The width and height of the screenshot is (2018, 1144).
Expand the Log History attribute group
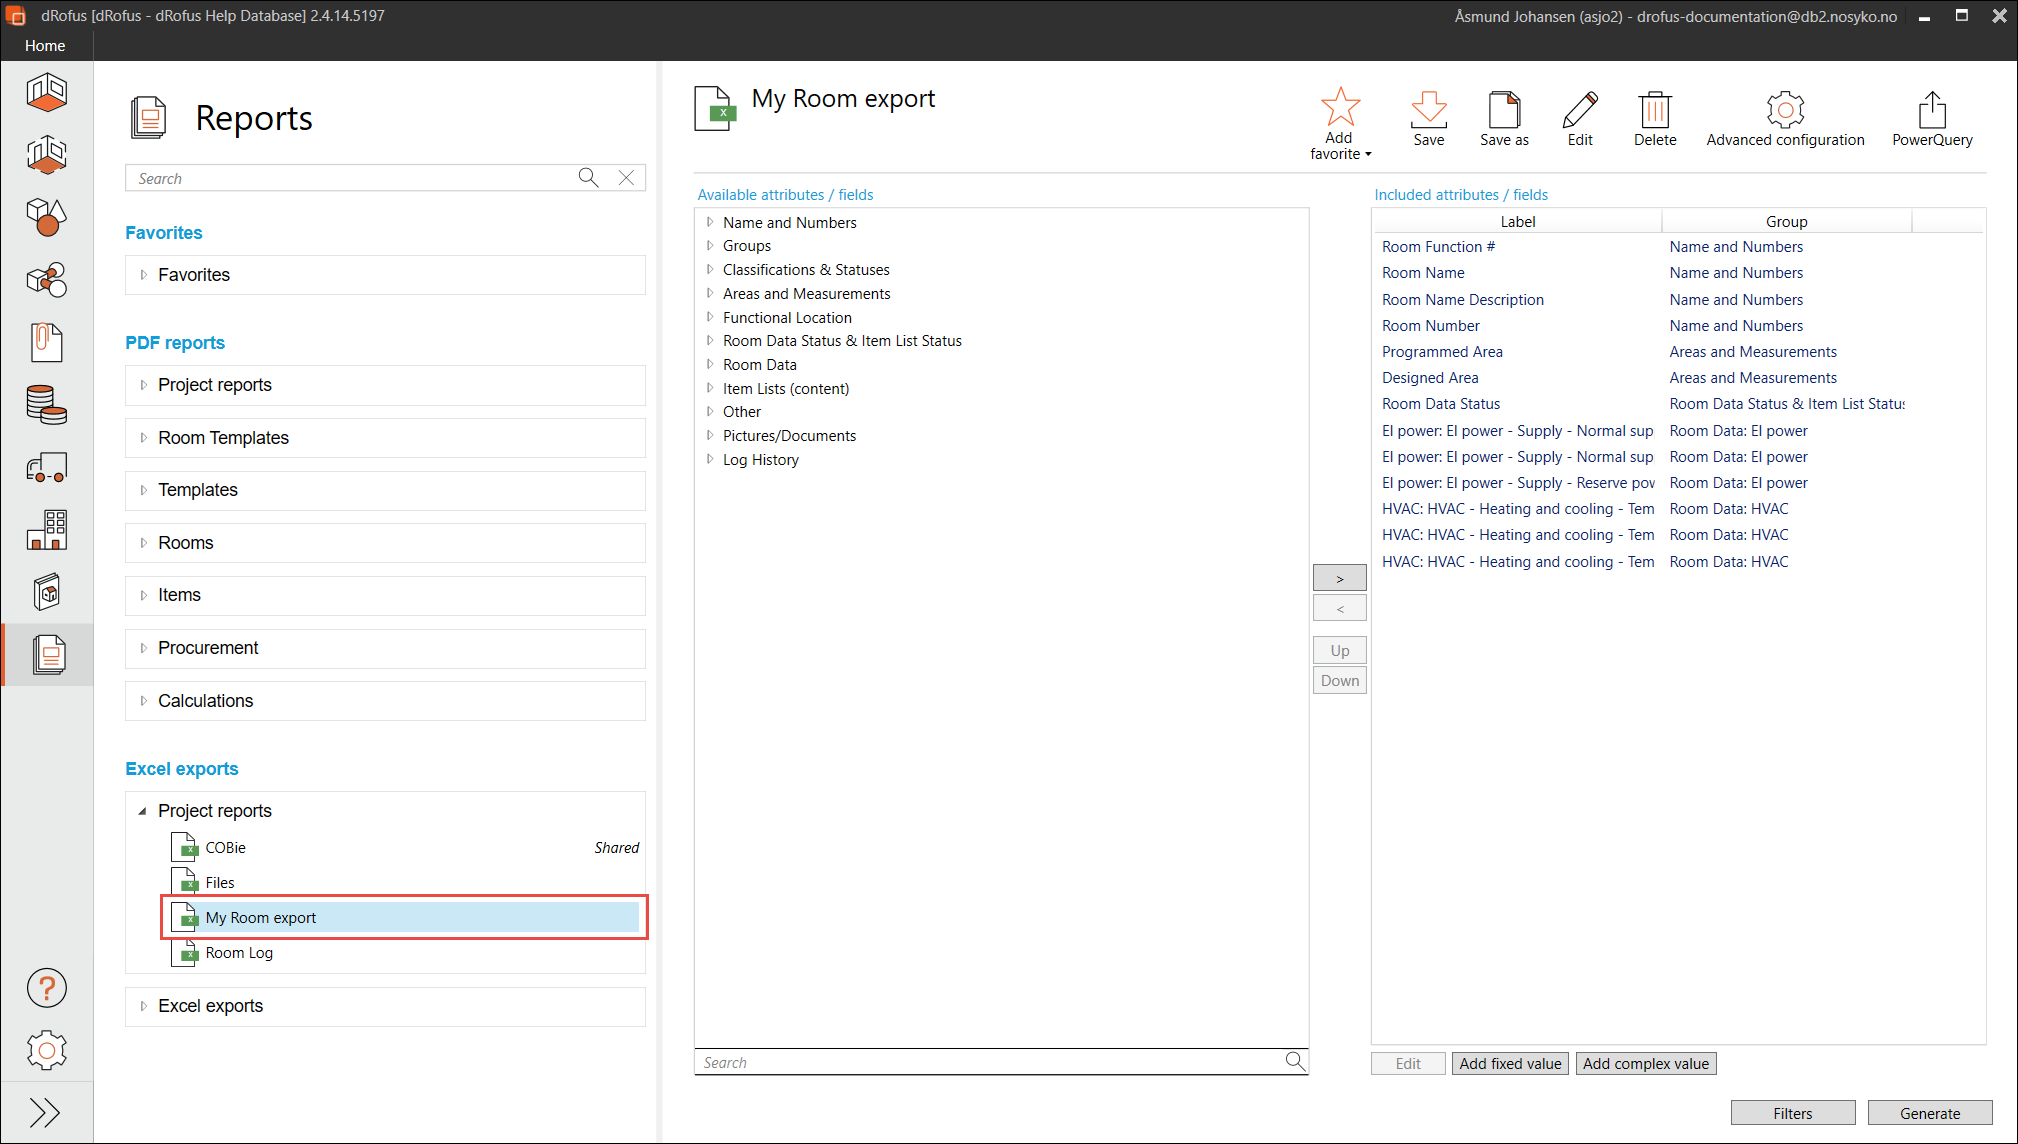tap(710, 460)
